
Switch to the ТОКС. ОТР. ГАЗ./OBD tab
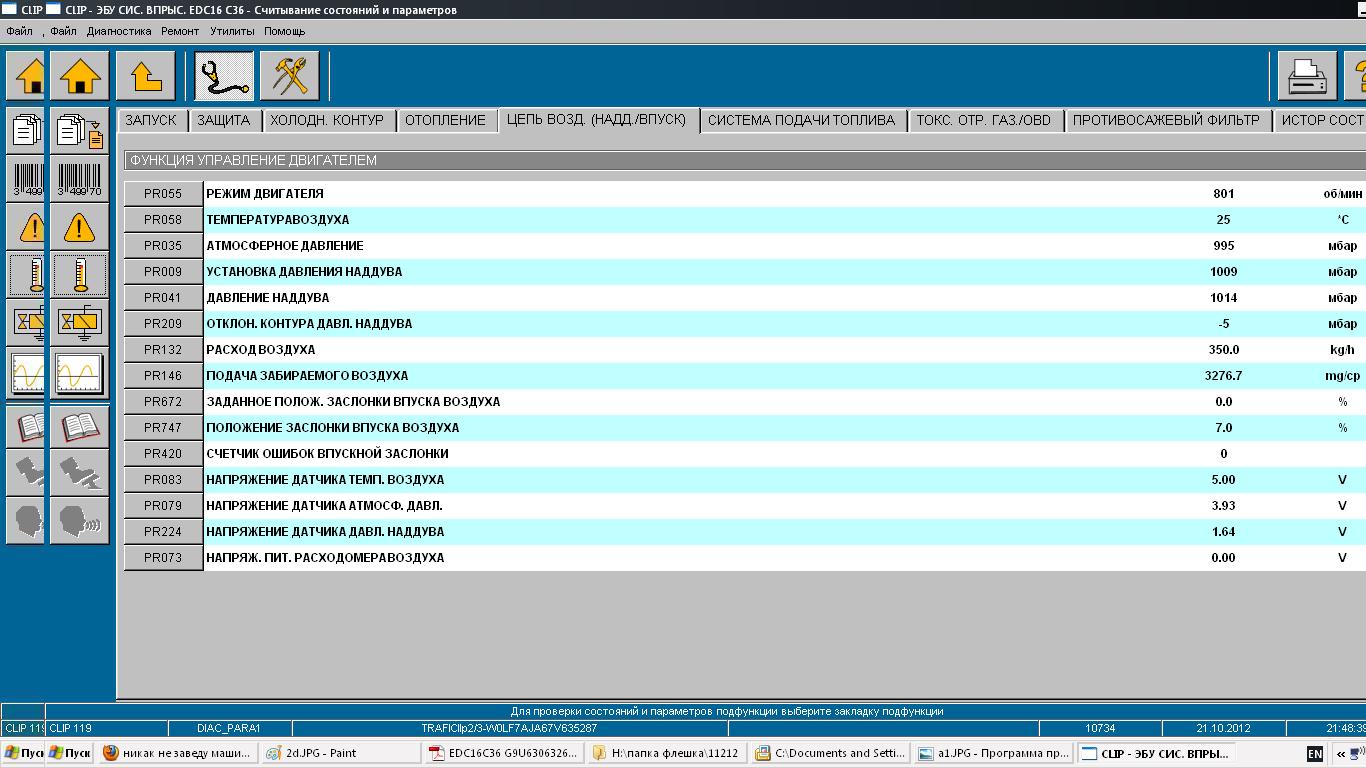coord(984,120)
